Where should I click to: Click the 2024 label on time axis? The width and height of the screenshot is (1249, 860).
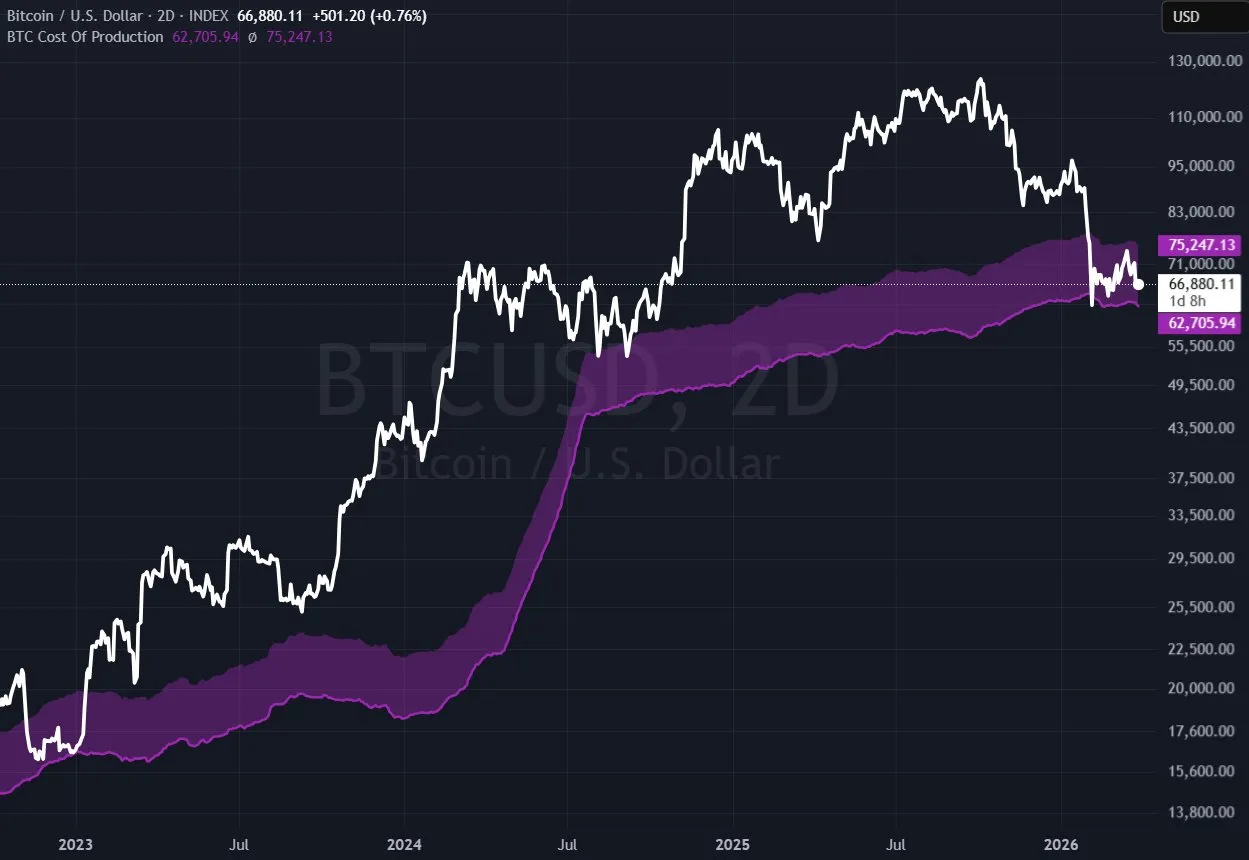403,845
